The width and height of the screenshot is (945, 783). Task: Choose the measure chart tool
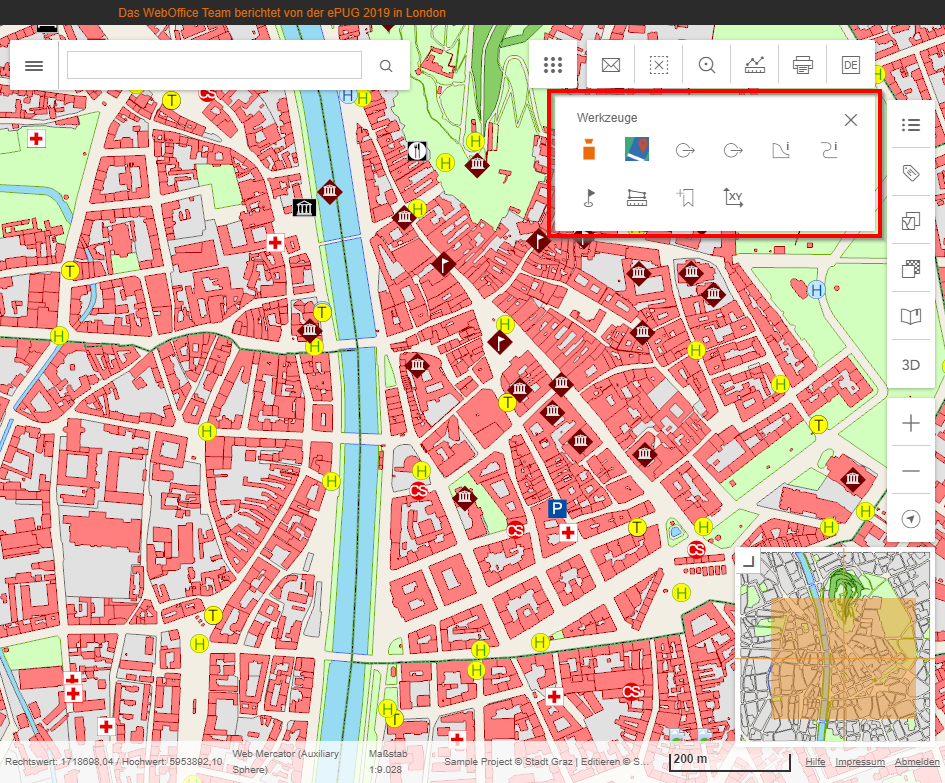[x=755, y=66]
